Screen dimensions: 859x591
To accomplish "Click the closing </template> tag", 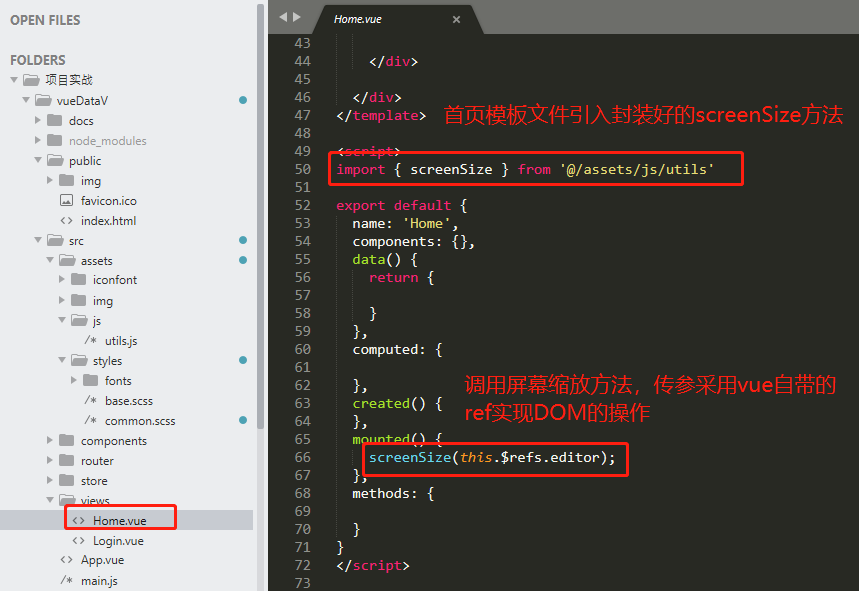I will point(381,116).
